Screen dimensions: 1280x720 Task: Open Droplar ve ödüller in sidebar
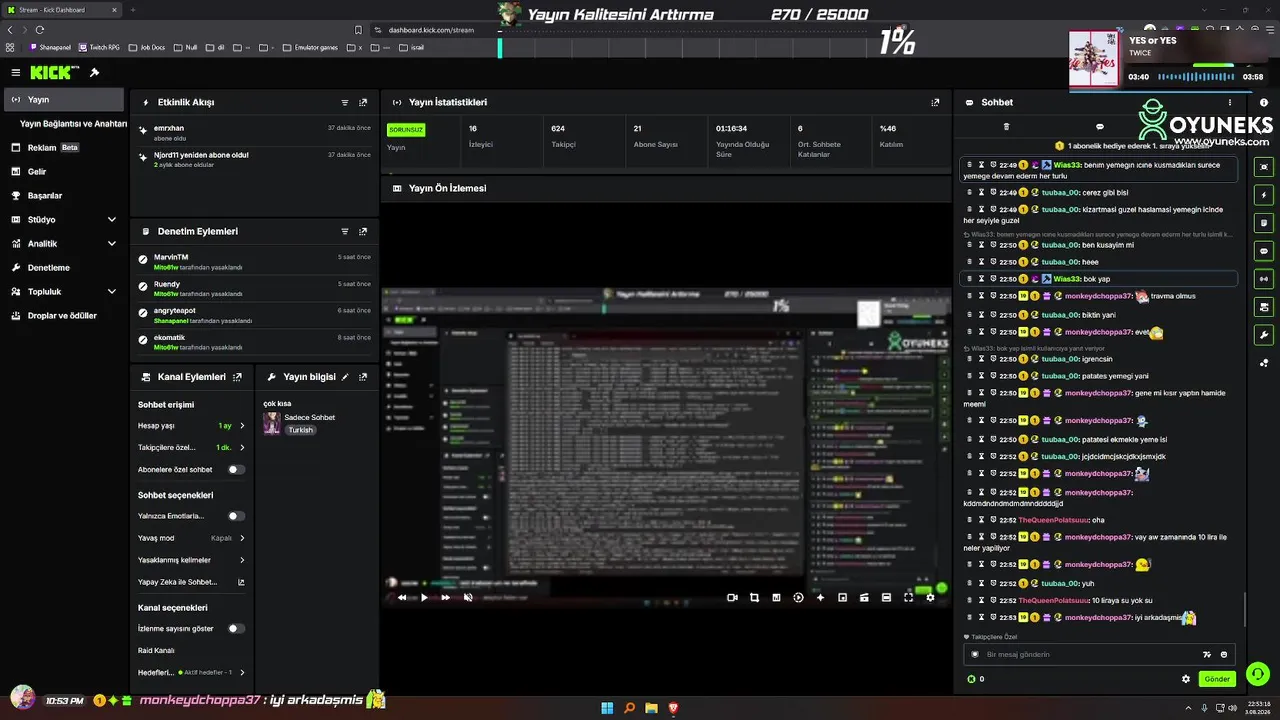(x=65, y=316)
